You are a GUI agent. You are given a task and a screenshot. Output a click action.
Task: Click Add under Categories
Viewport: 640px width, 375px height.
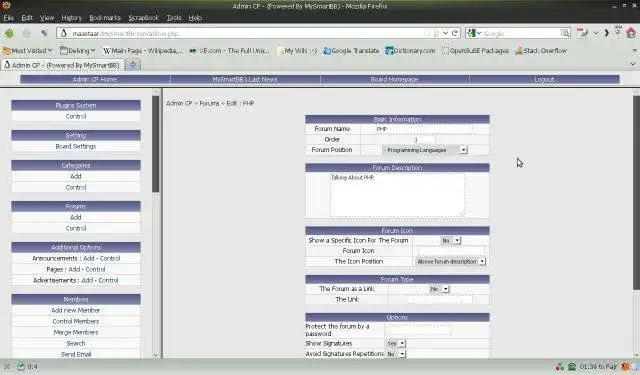[76, 176]
